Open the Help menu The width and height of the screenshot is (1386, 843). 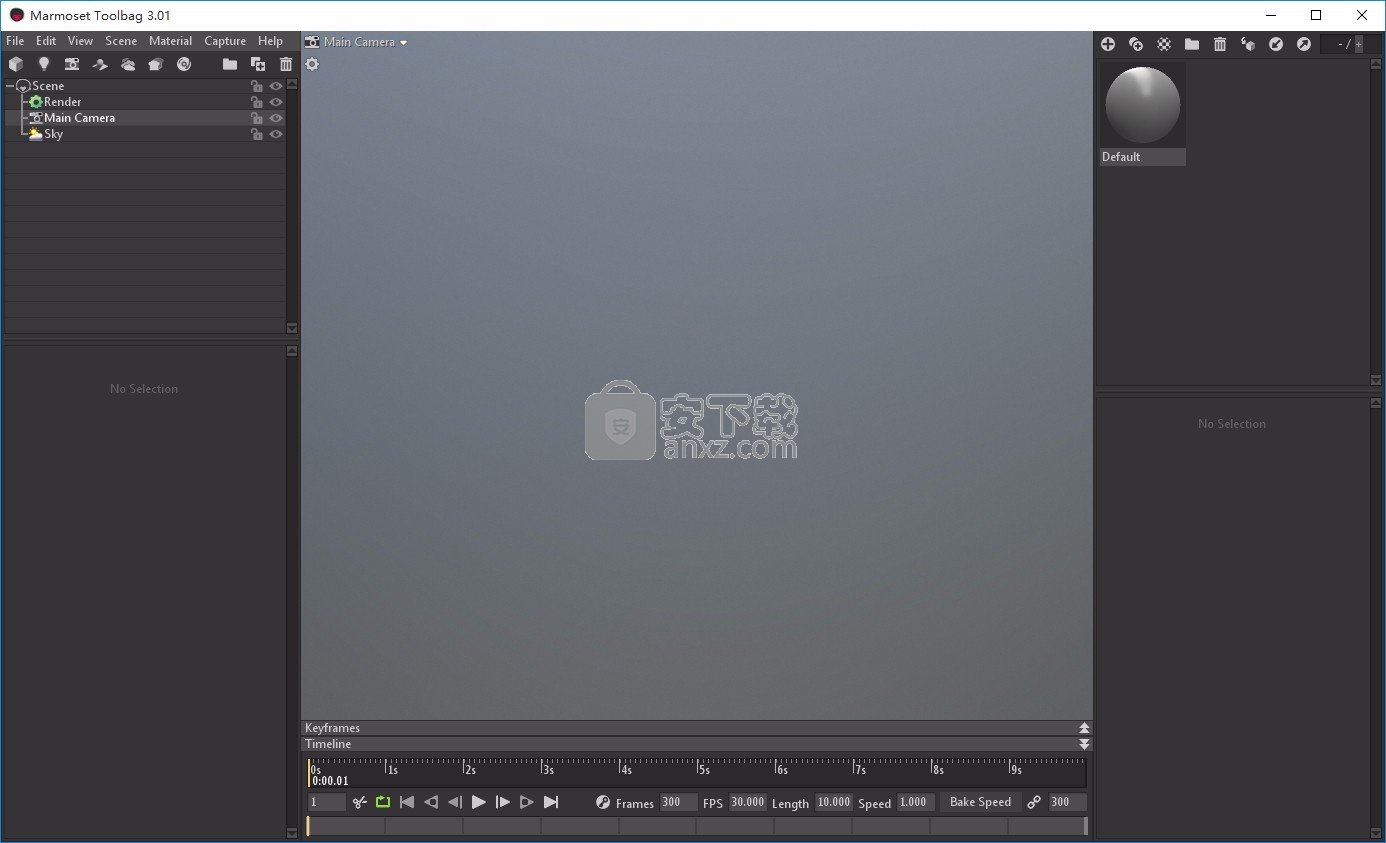(x=270, y=41)
